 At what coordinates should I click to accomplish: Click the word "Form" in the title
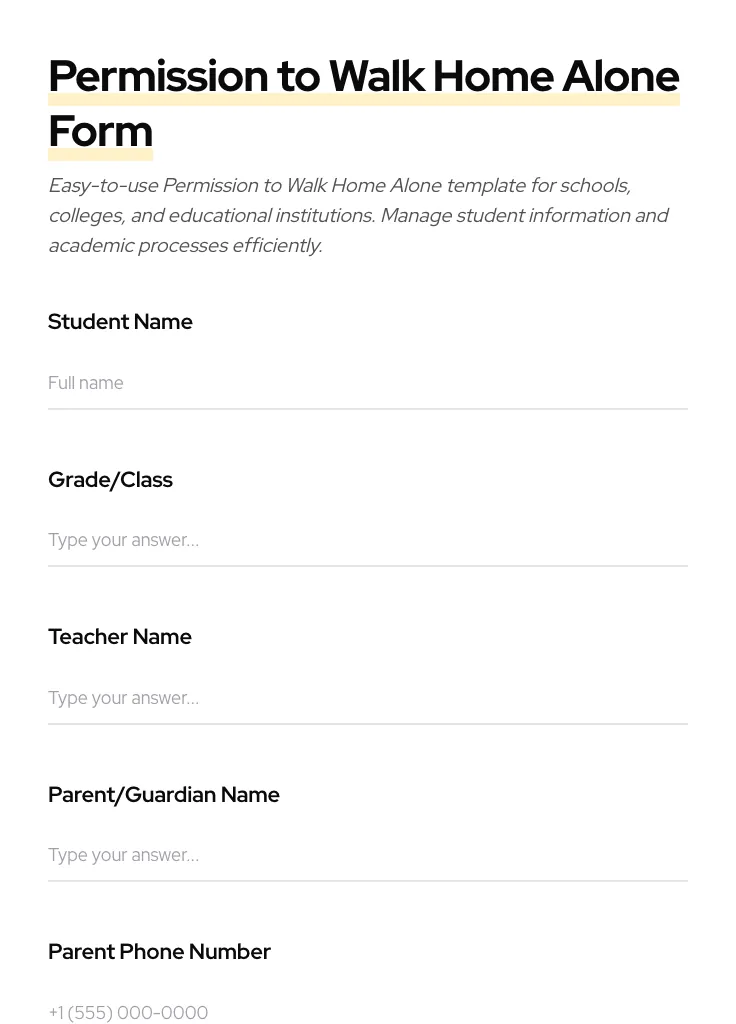point(100,132)
